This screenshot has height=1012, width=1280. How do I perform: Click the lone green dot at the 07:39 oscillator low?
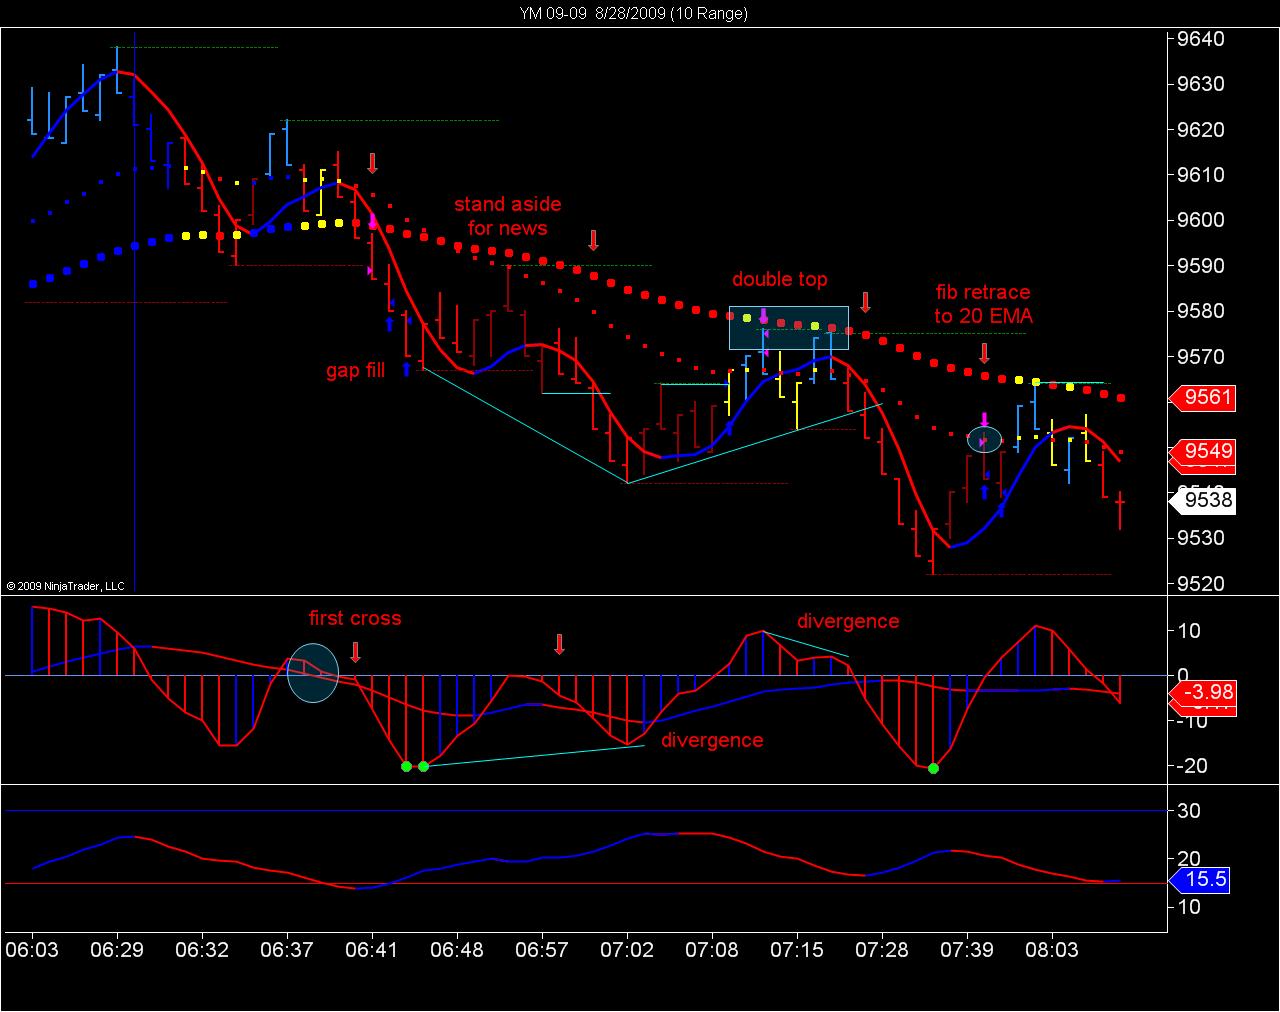point(933,768)
